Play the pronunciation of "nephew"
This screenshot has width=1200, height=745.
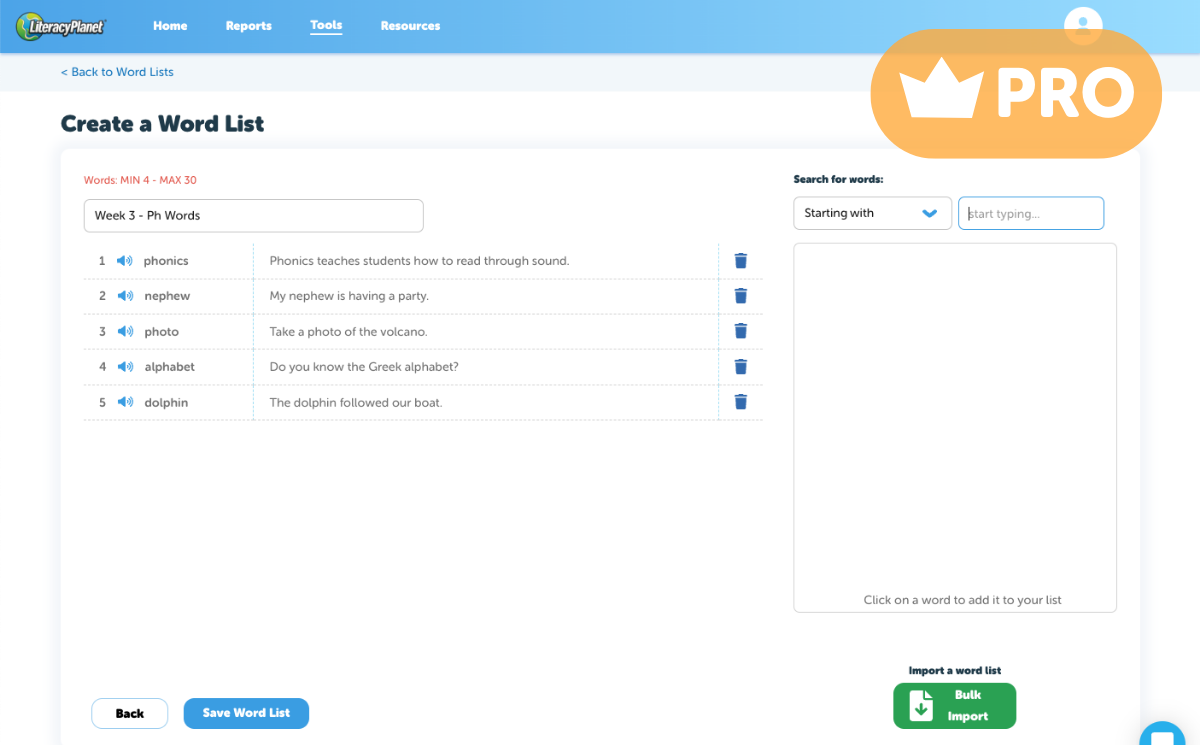(x=124, y=295)
